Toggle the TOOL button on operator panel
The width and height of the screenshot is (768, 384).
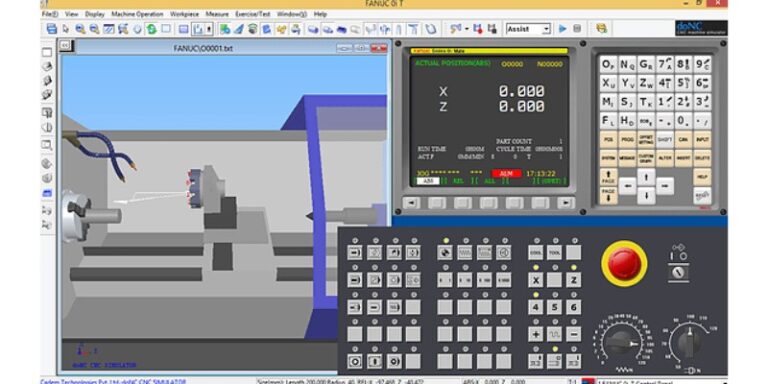point(554,253)
